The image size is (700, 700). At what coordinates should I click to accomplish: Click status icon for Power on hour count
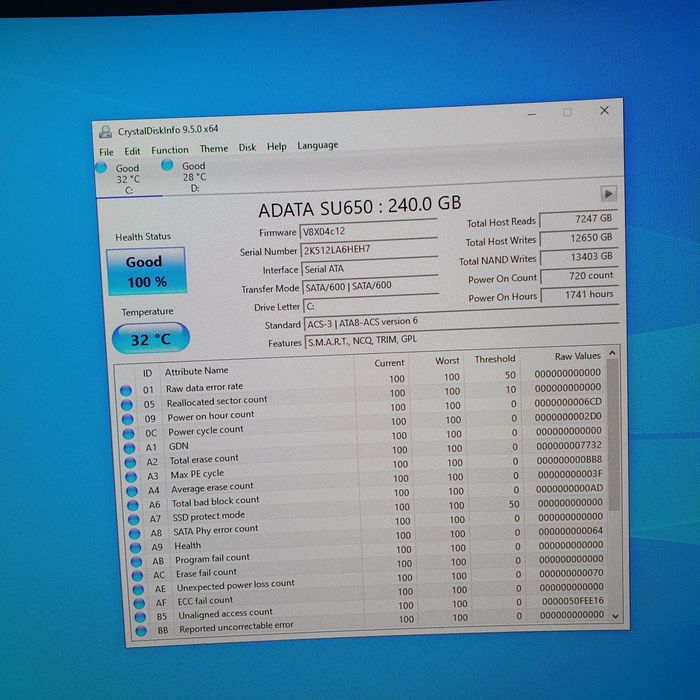pyautogui.click(x=128, y=419)
